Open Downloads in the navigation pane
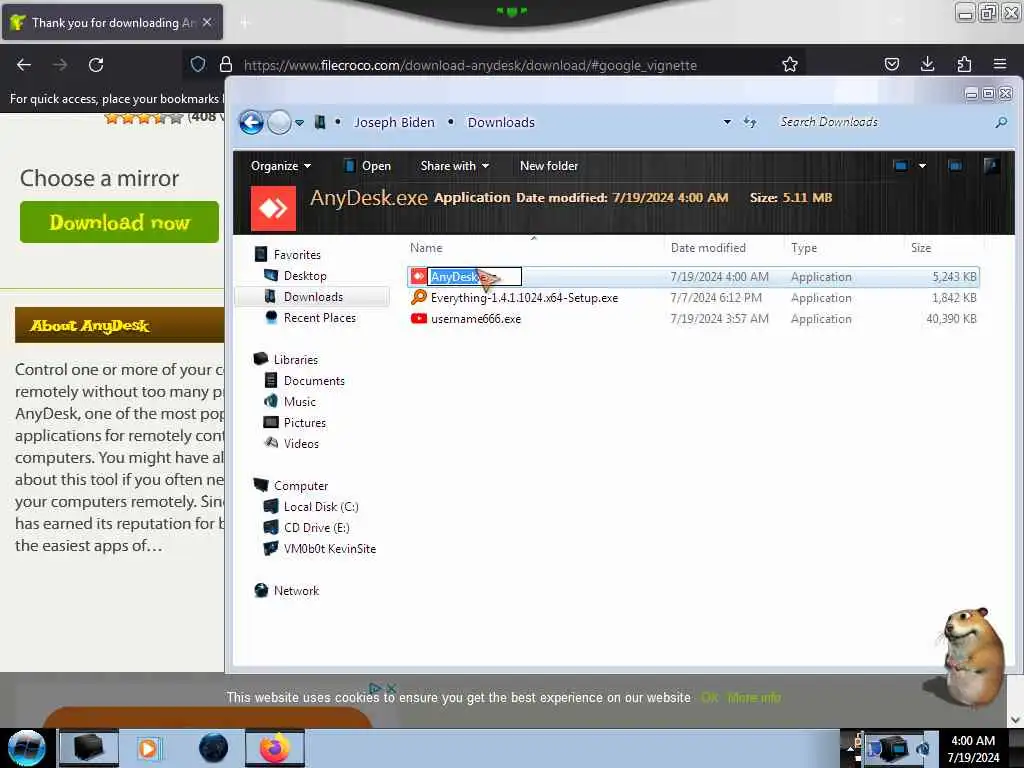Viewport: 1024px width, 768px height. pos(313,296)
